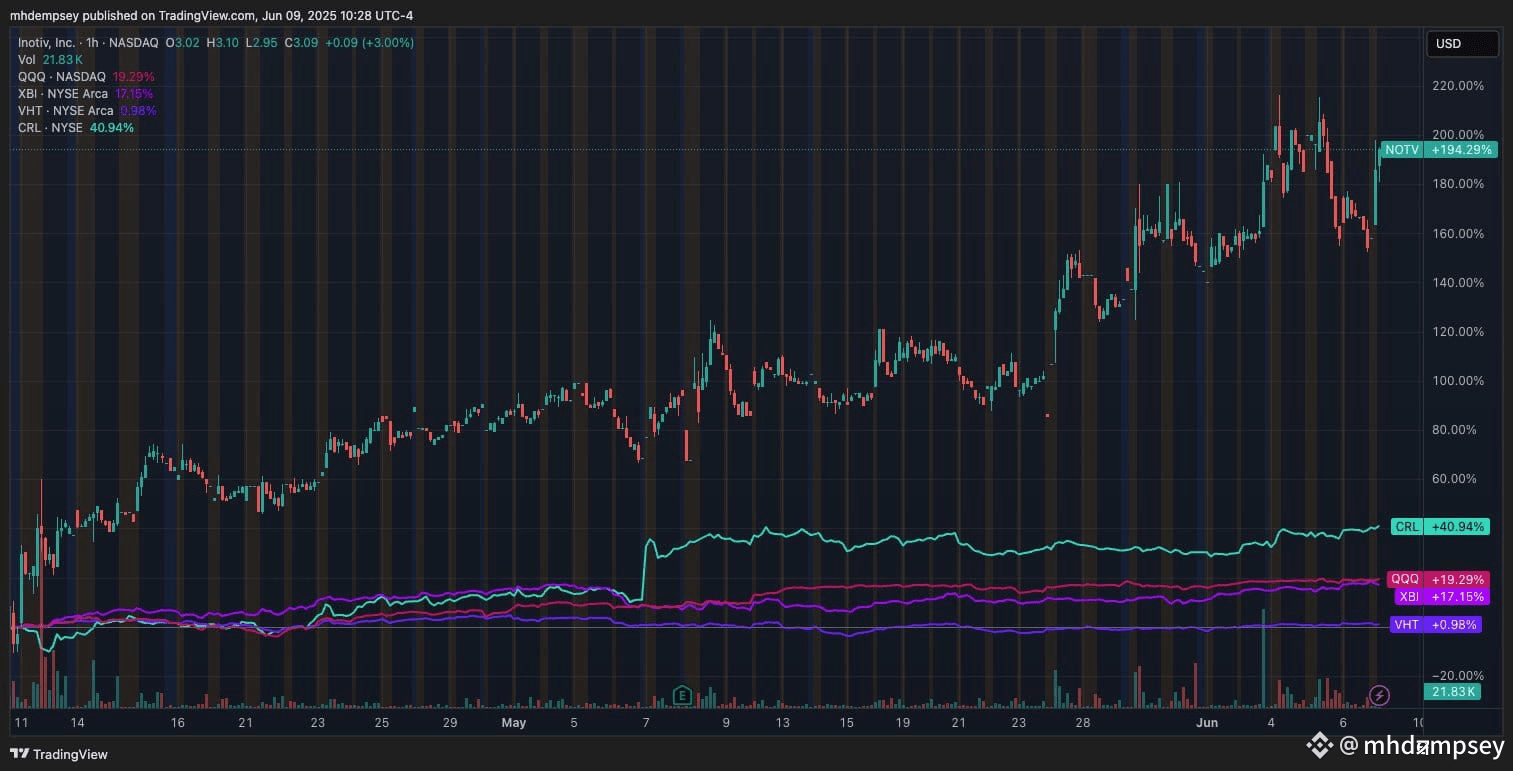Viewport: 1513px width, 771px height.
Task: Click the 29 date label on time axis
Action: coord(450,722)
